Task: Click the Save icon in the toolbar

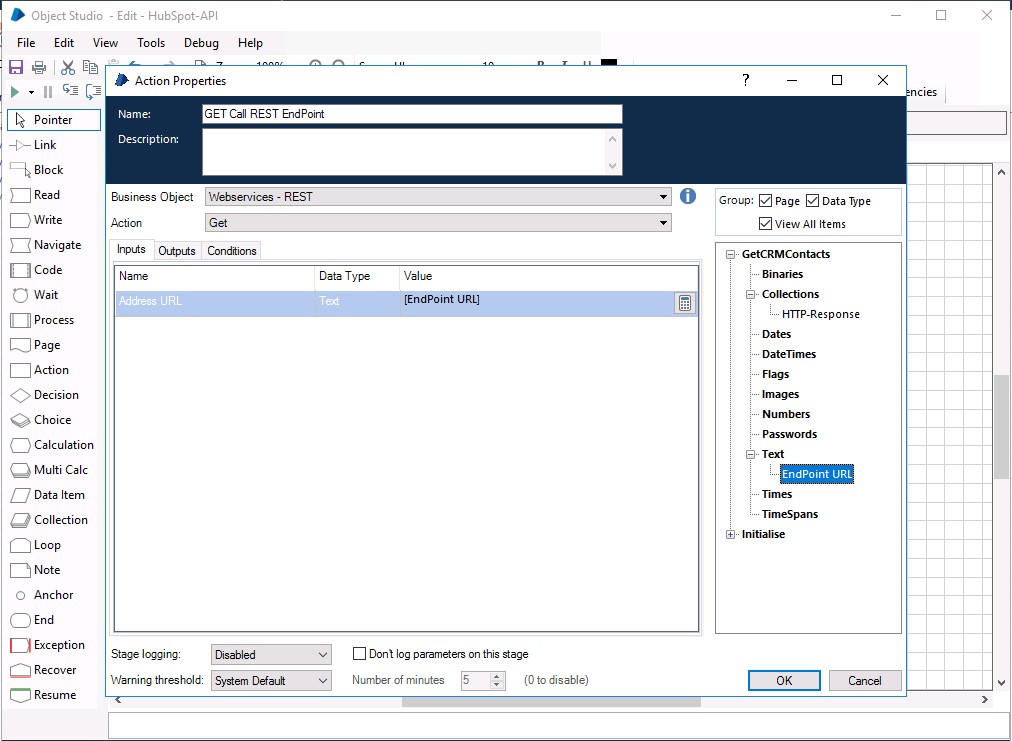Action: point(15,67)
